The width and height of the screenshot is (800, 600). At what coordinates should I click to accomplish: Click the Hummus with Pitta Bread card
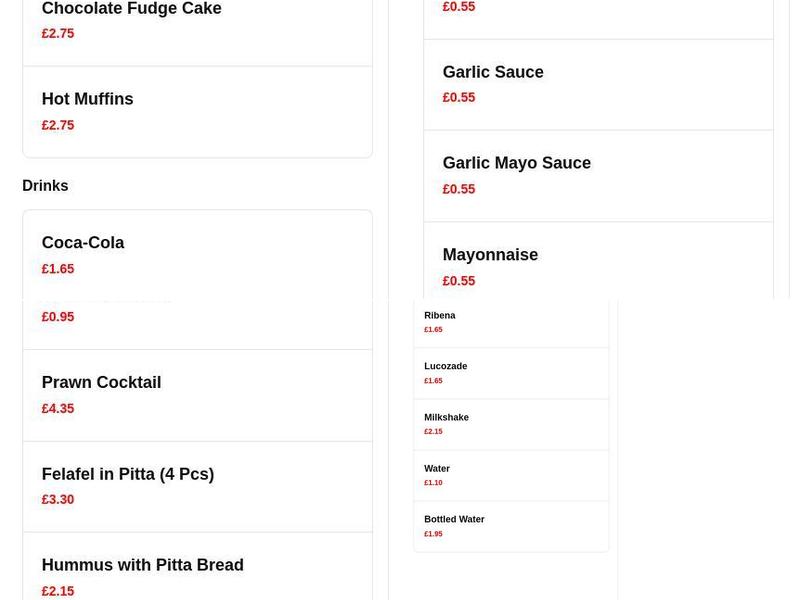[x=142, y=565]
